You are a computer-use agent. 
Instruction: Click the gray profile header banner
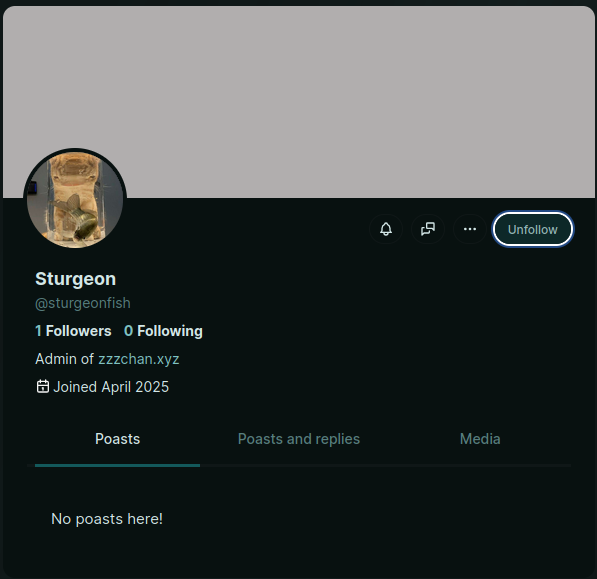299,102
